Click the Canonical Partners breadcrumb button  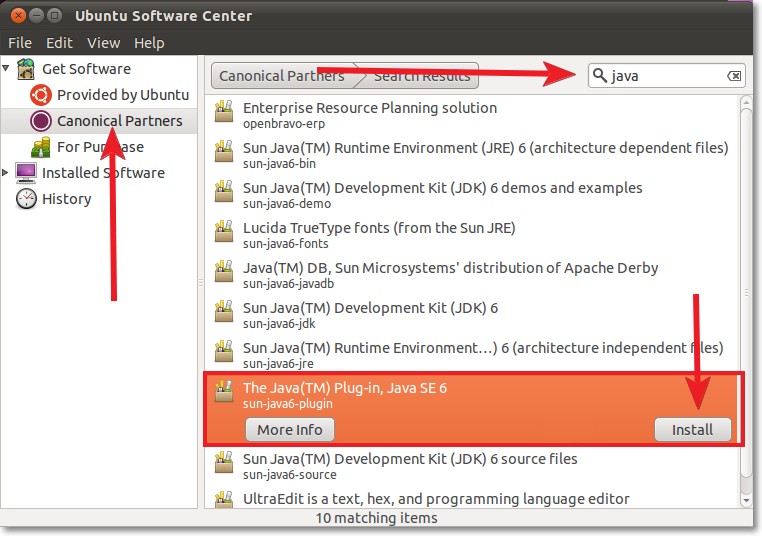coord(285,76)
